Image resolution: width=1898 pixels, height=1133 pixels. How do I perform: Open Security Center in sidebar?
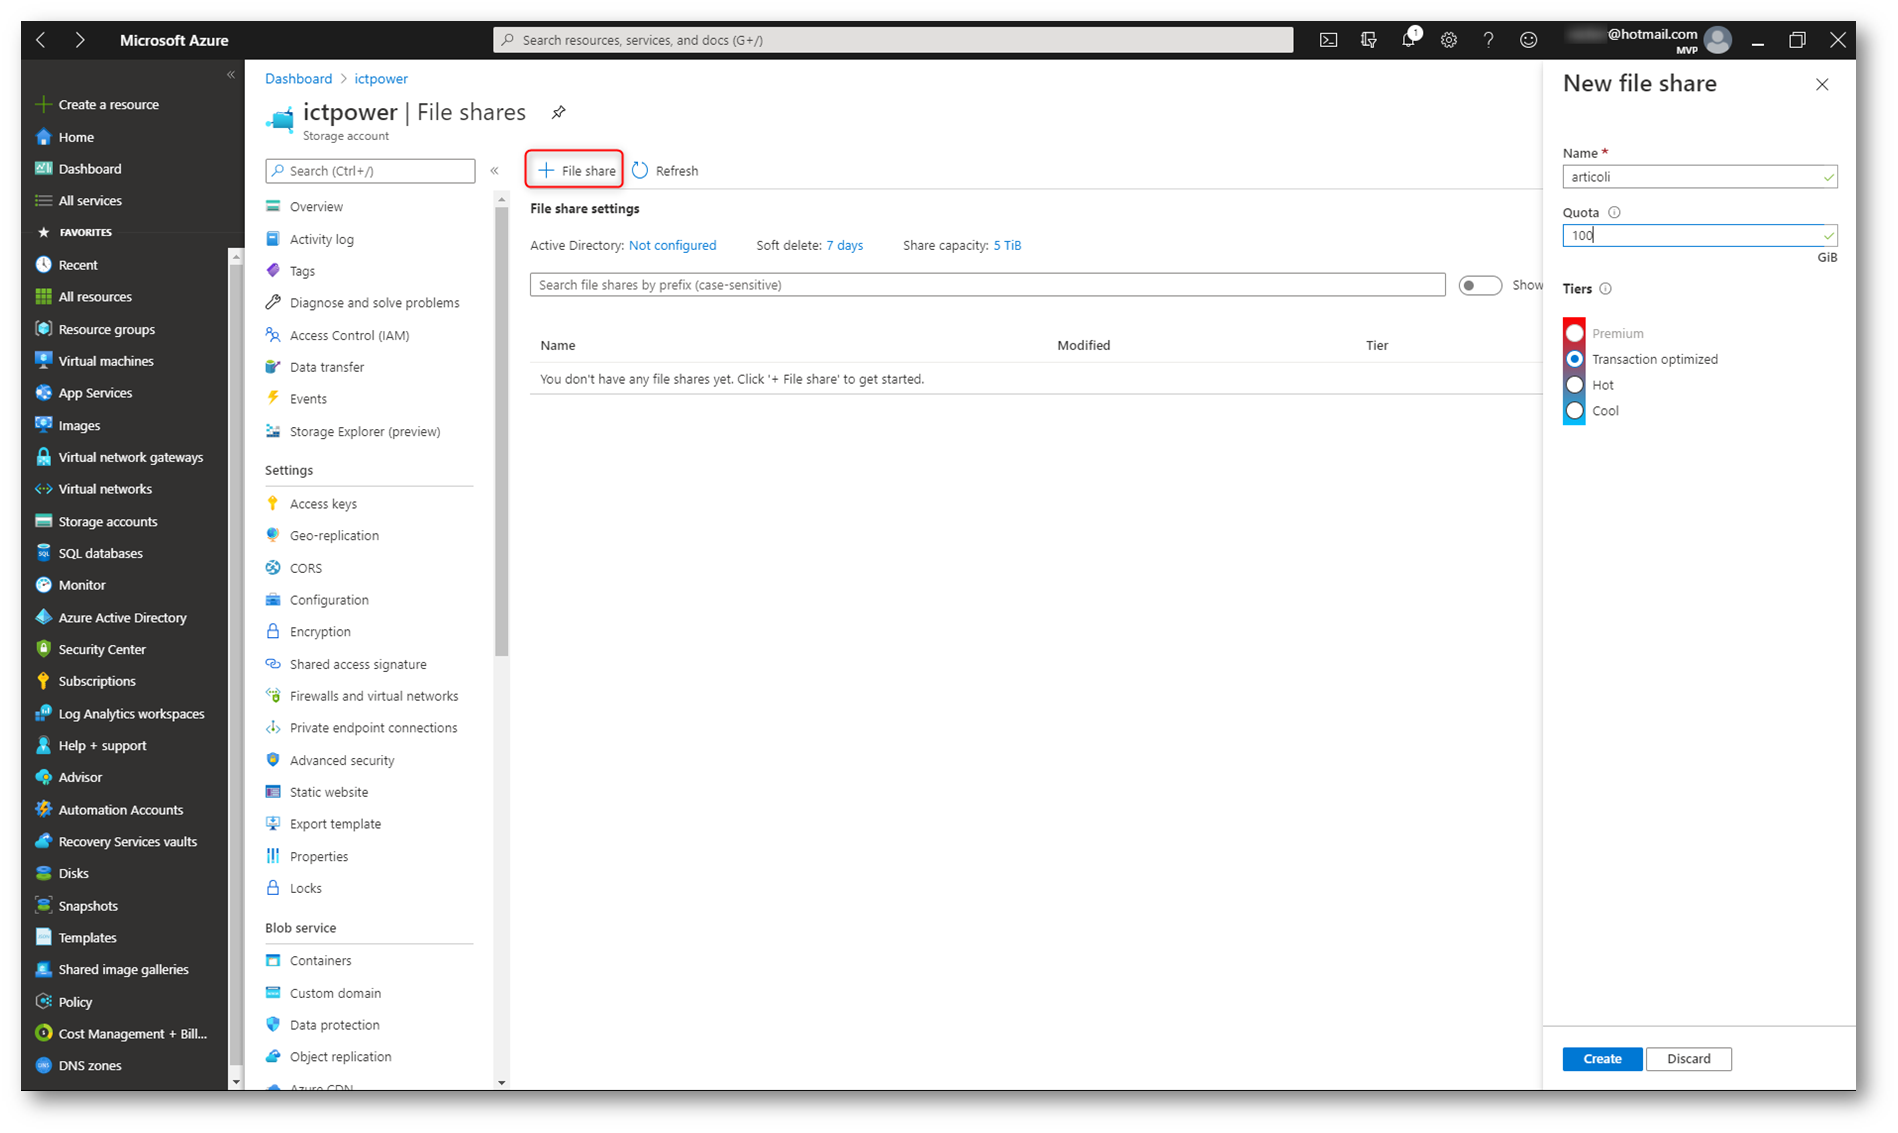pos(102,649)
